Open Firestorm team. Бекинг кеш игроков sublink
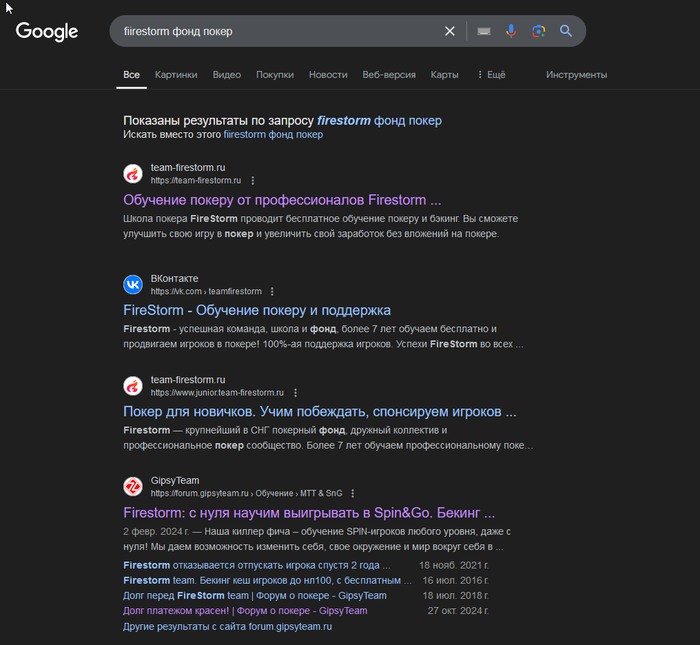Image resolution: width=700 pixels, height=645 pixels. tap(267, 580)
